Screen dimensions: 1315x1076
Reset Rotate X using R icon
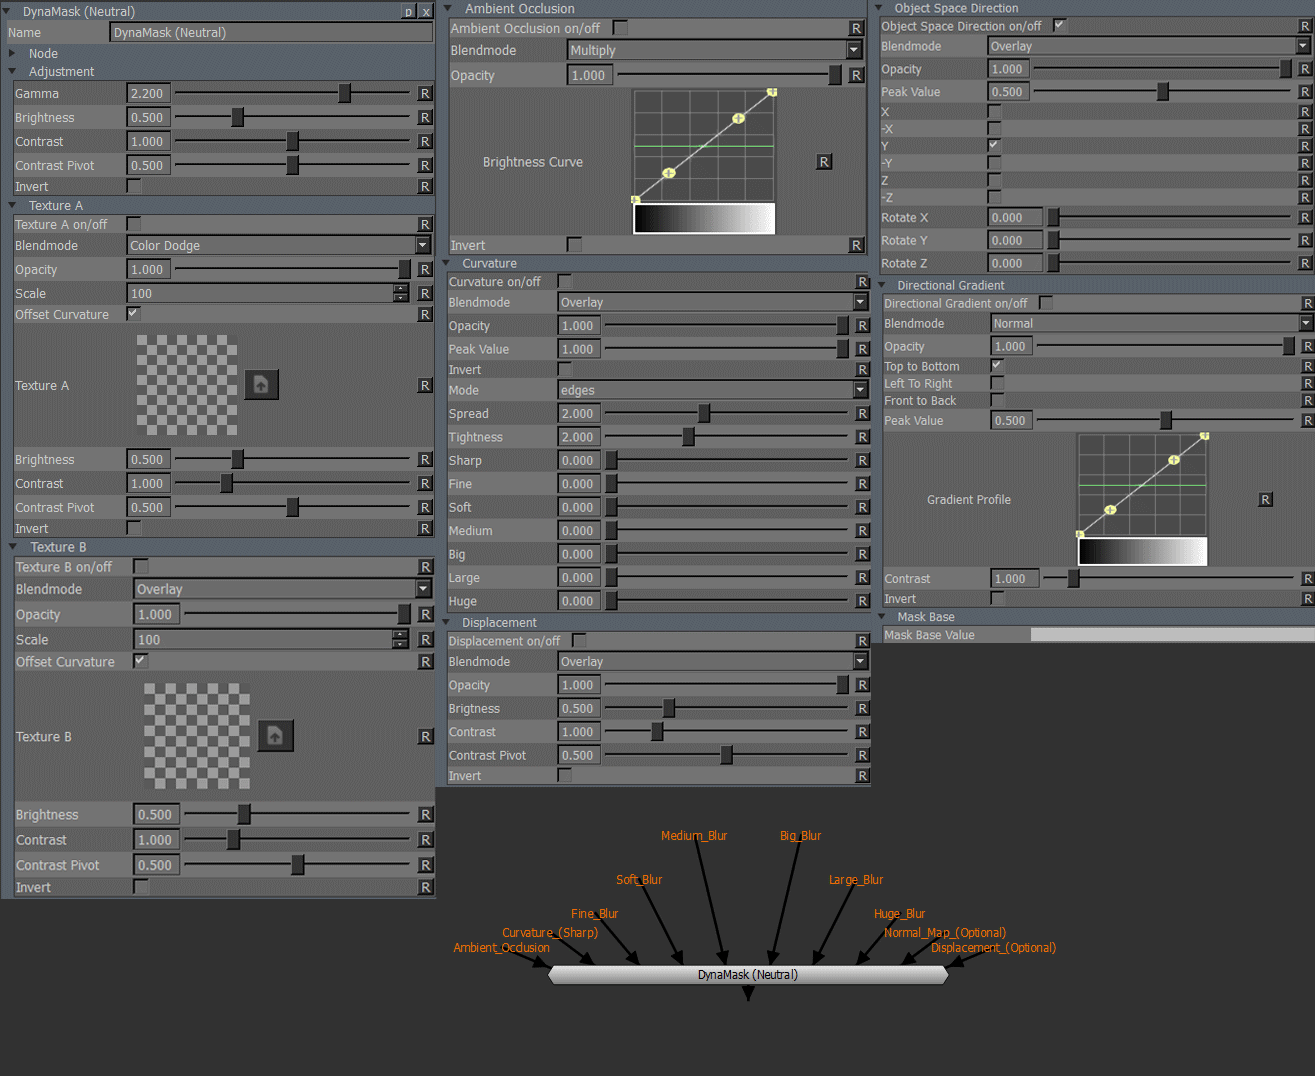click(x=1304, y=217)
